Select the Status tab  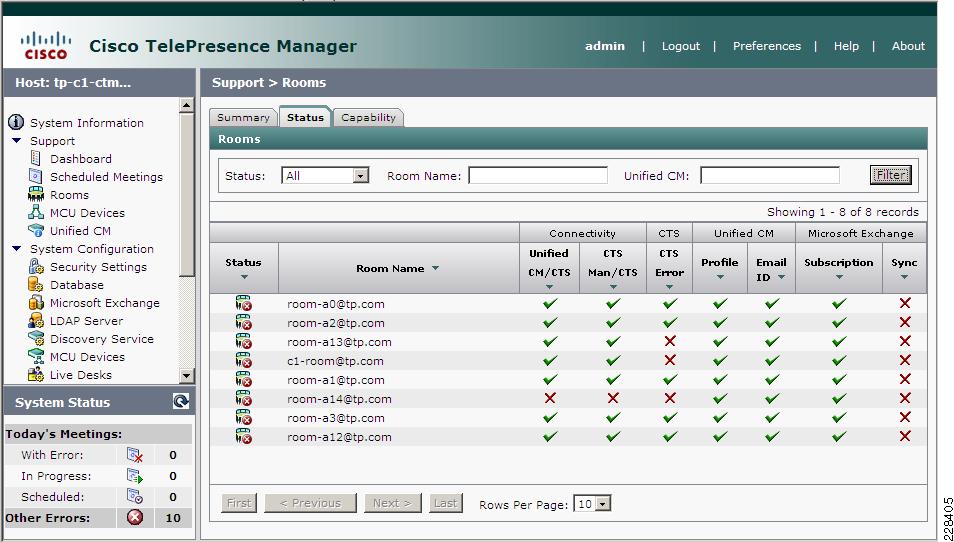(x=305, y=117)
